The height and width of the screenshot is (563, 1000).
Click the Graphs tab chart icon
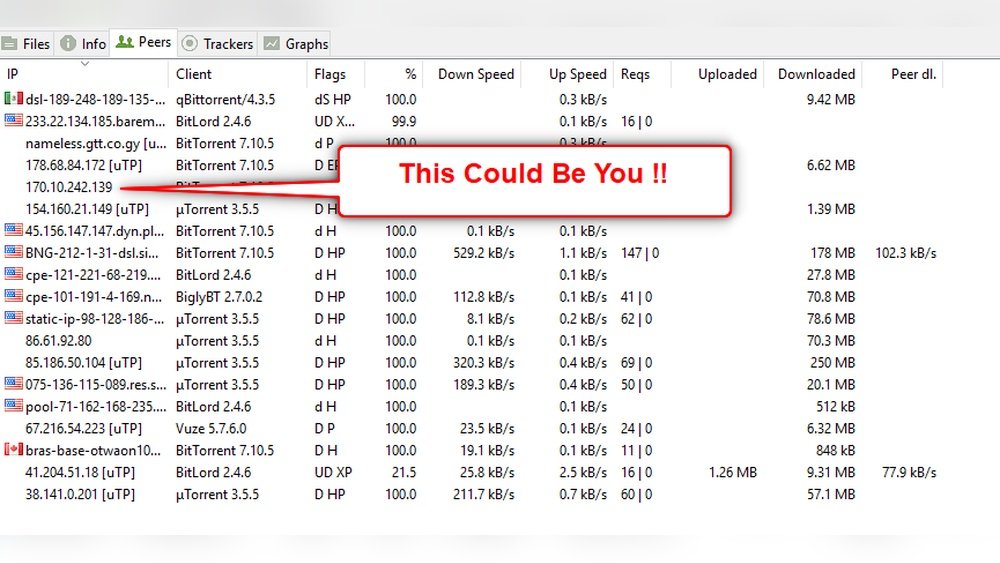point(271,44)
